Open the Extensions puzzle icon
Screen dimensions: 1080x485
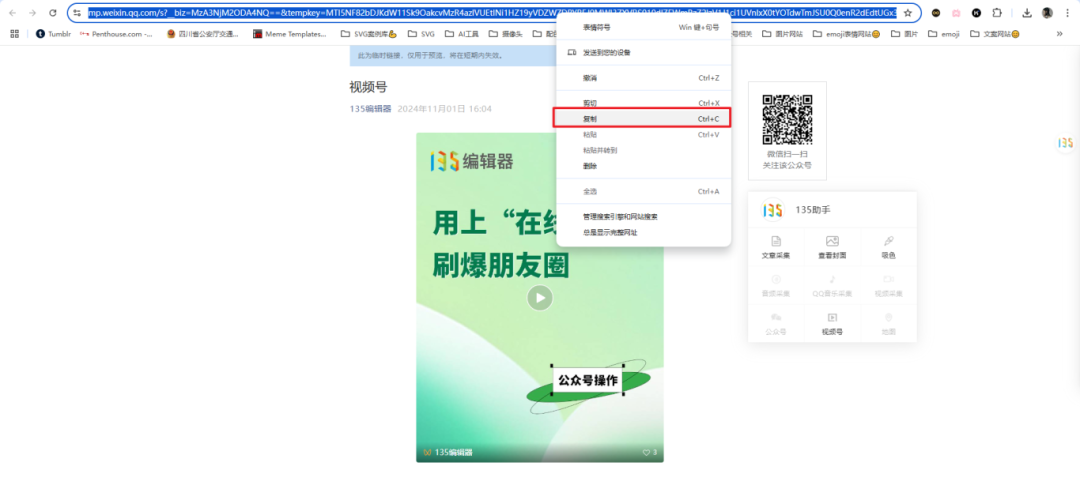point(997,13)
